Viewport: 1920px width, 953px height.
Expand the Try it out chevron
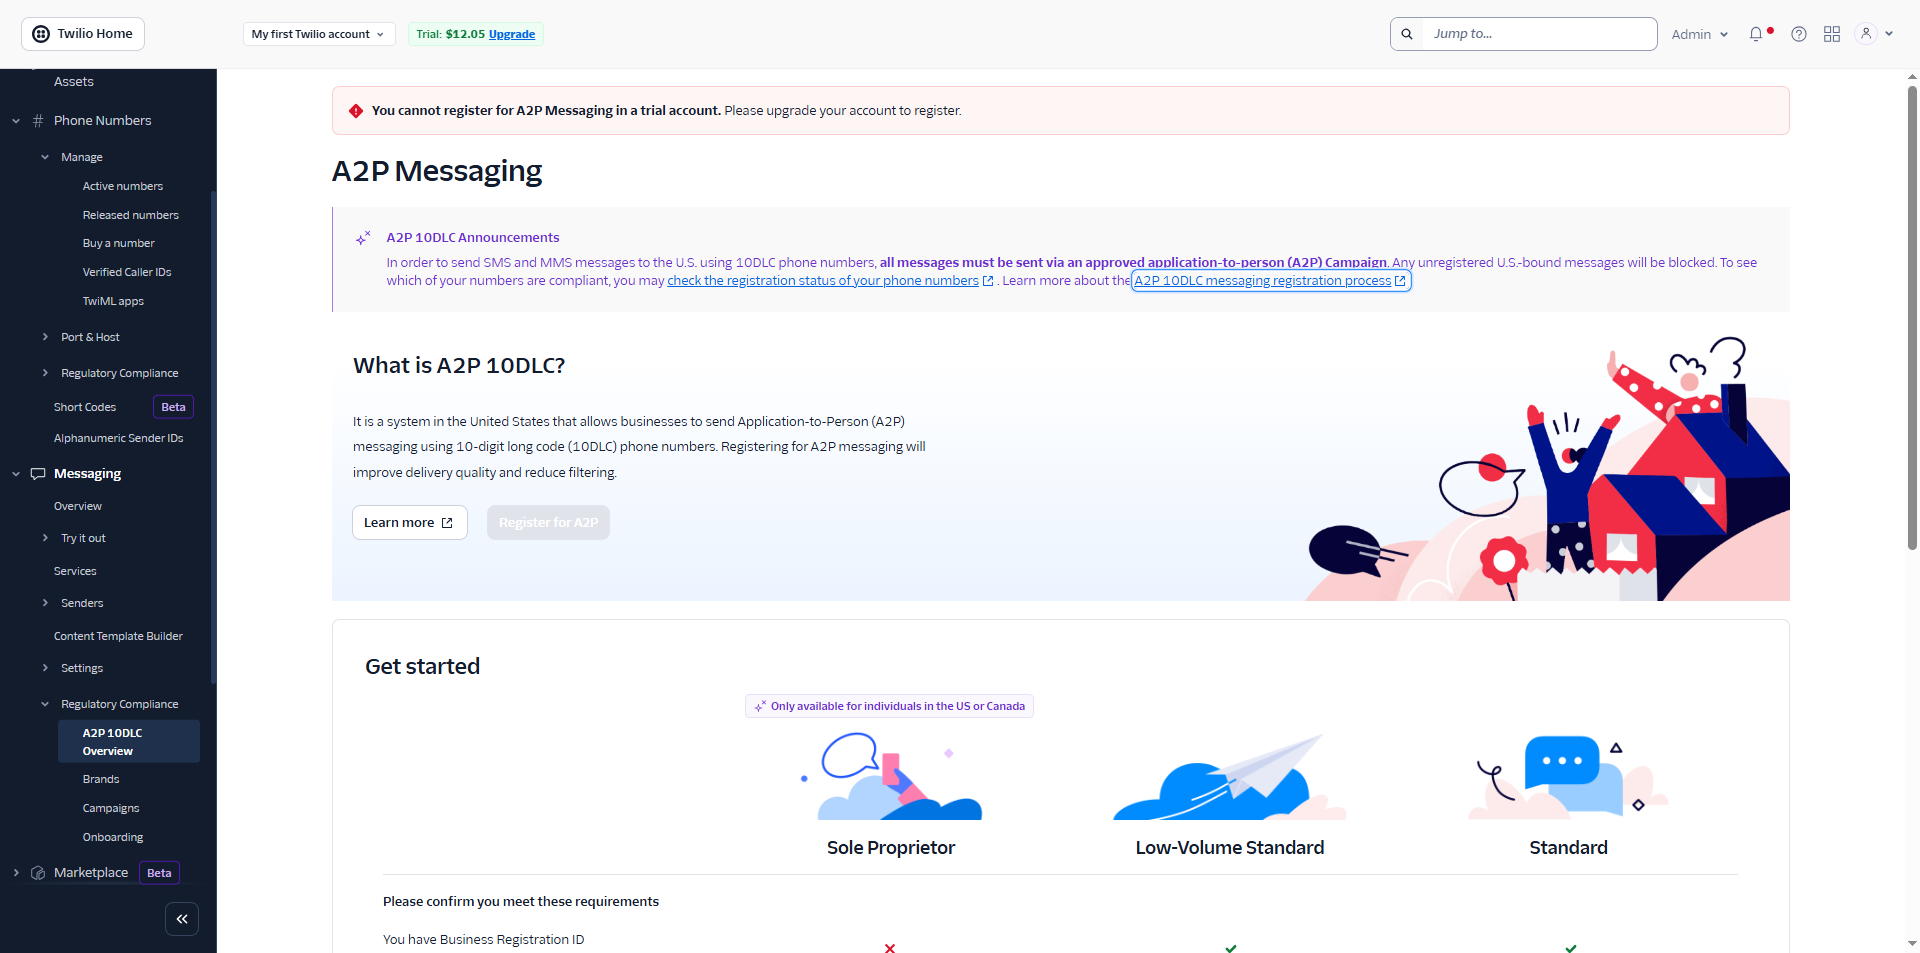point(45,538)
